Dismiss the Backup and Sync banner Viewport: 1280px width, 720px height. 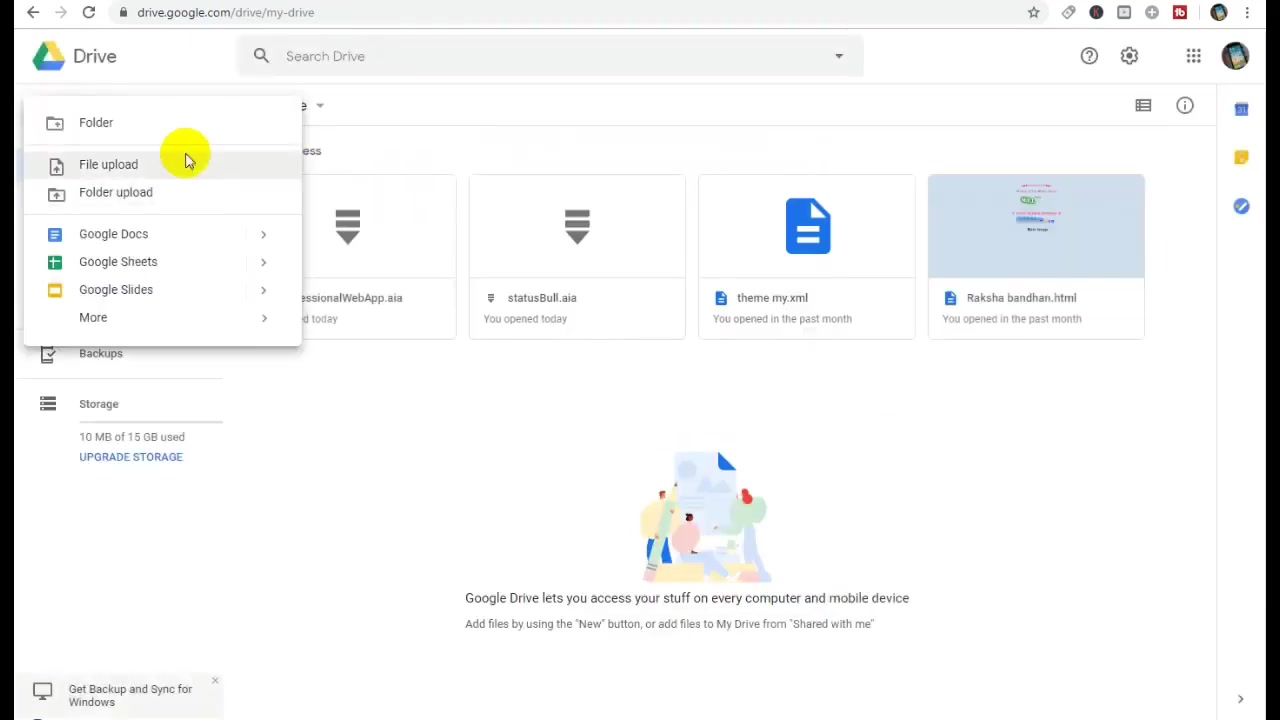pyautogui.click(x=214, y=681)
